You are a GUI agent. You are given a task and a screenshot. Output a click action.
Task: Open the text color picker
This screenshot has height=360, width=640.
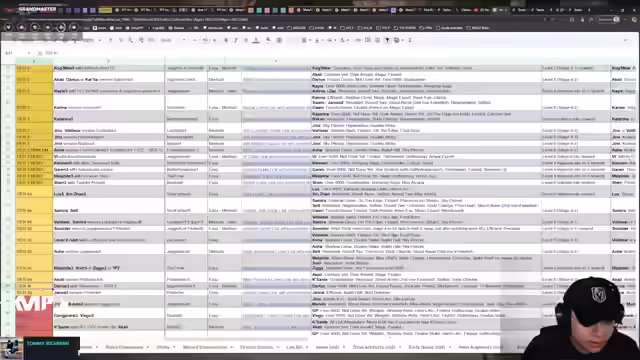tap(256, 40)
